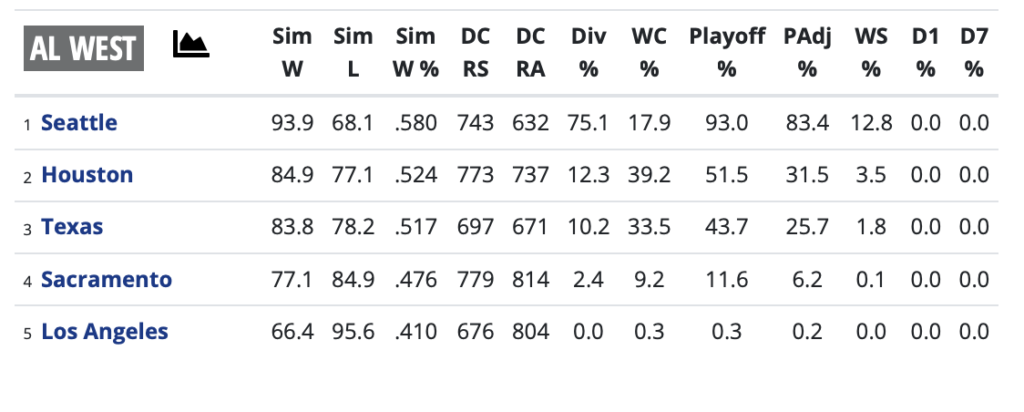
Task: Sort by DC RS column header
Action: coord(475,53)
